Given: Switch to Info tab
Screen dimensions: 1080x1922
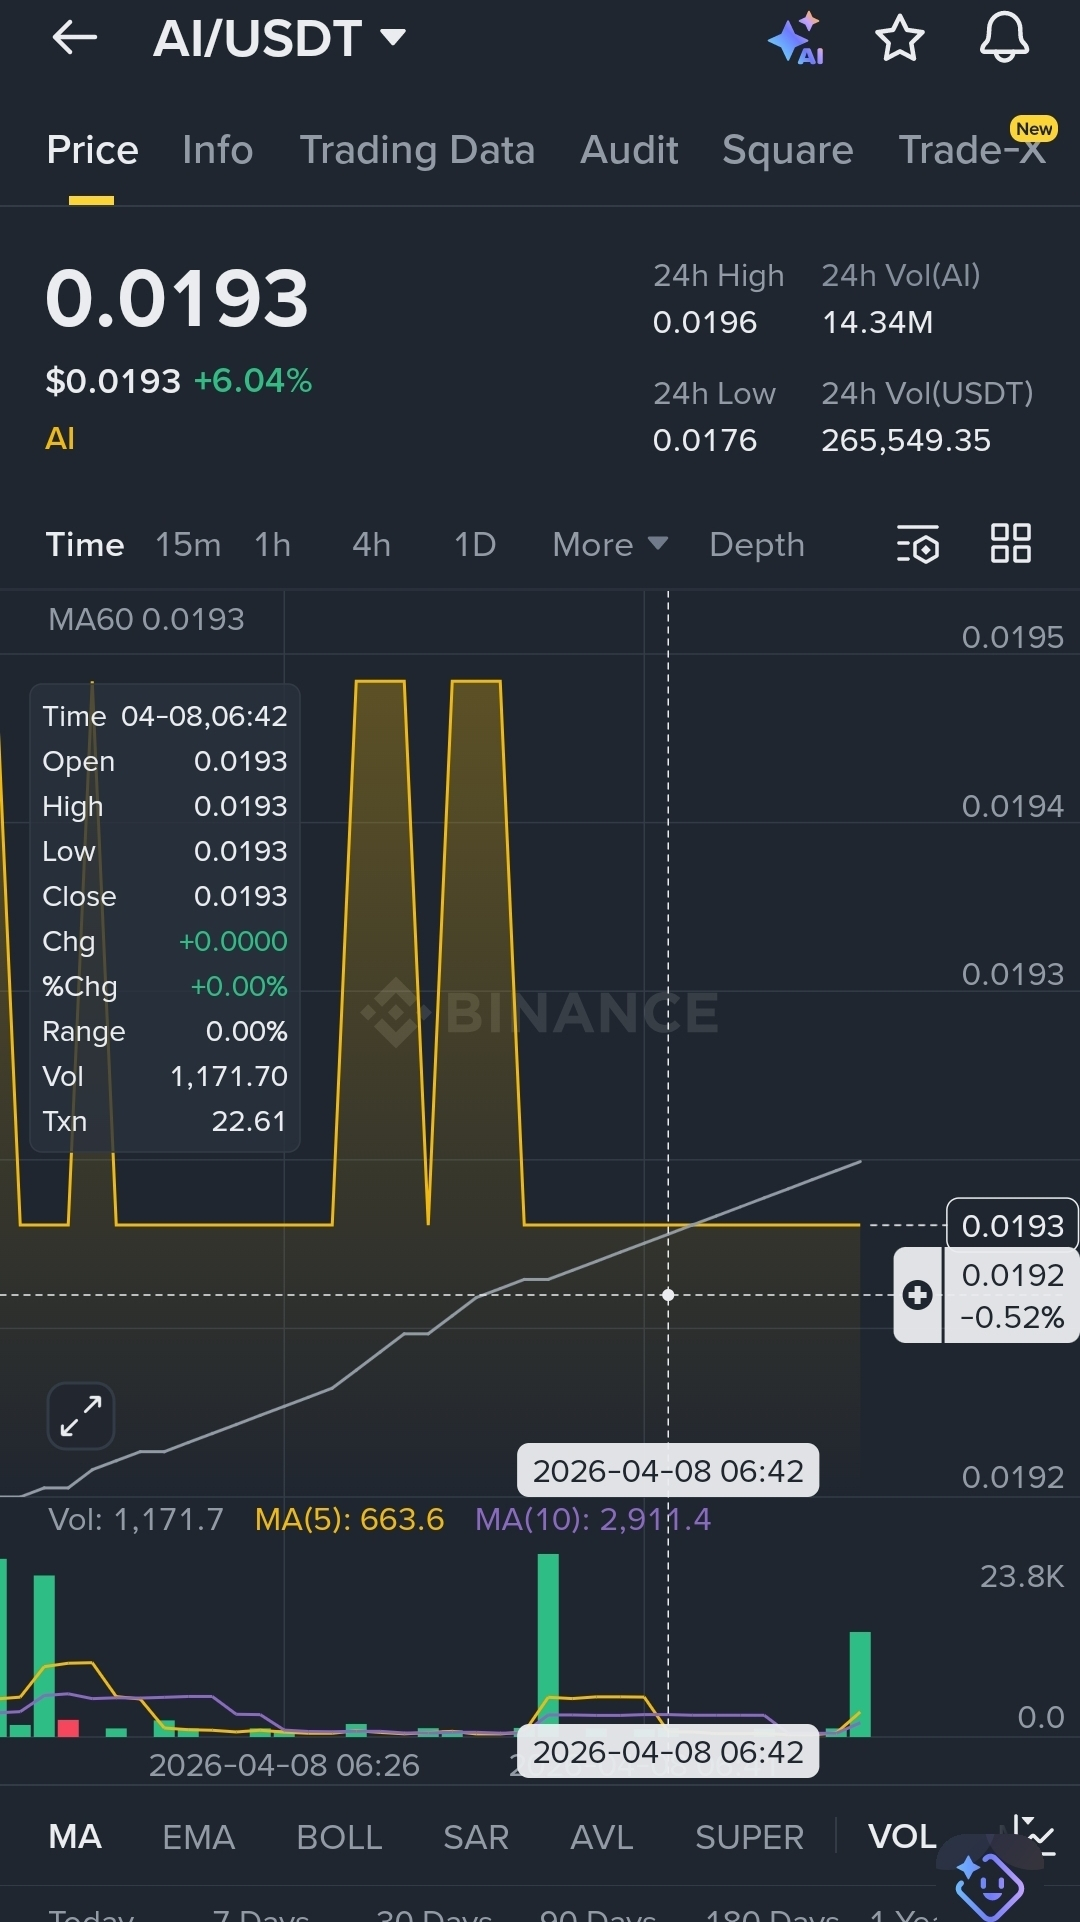Looking at the screenshot, I should click(x=217, y=150).
